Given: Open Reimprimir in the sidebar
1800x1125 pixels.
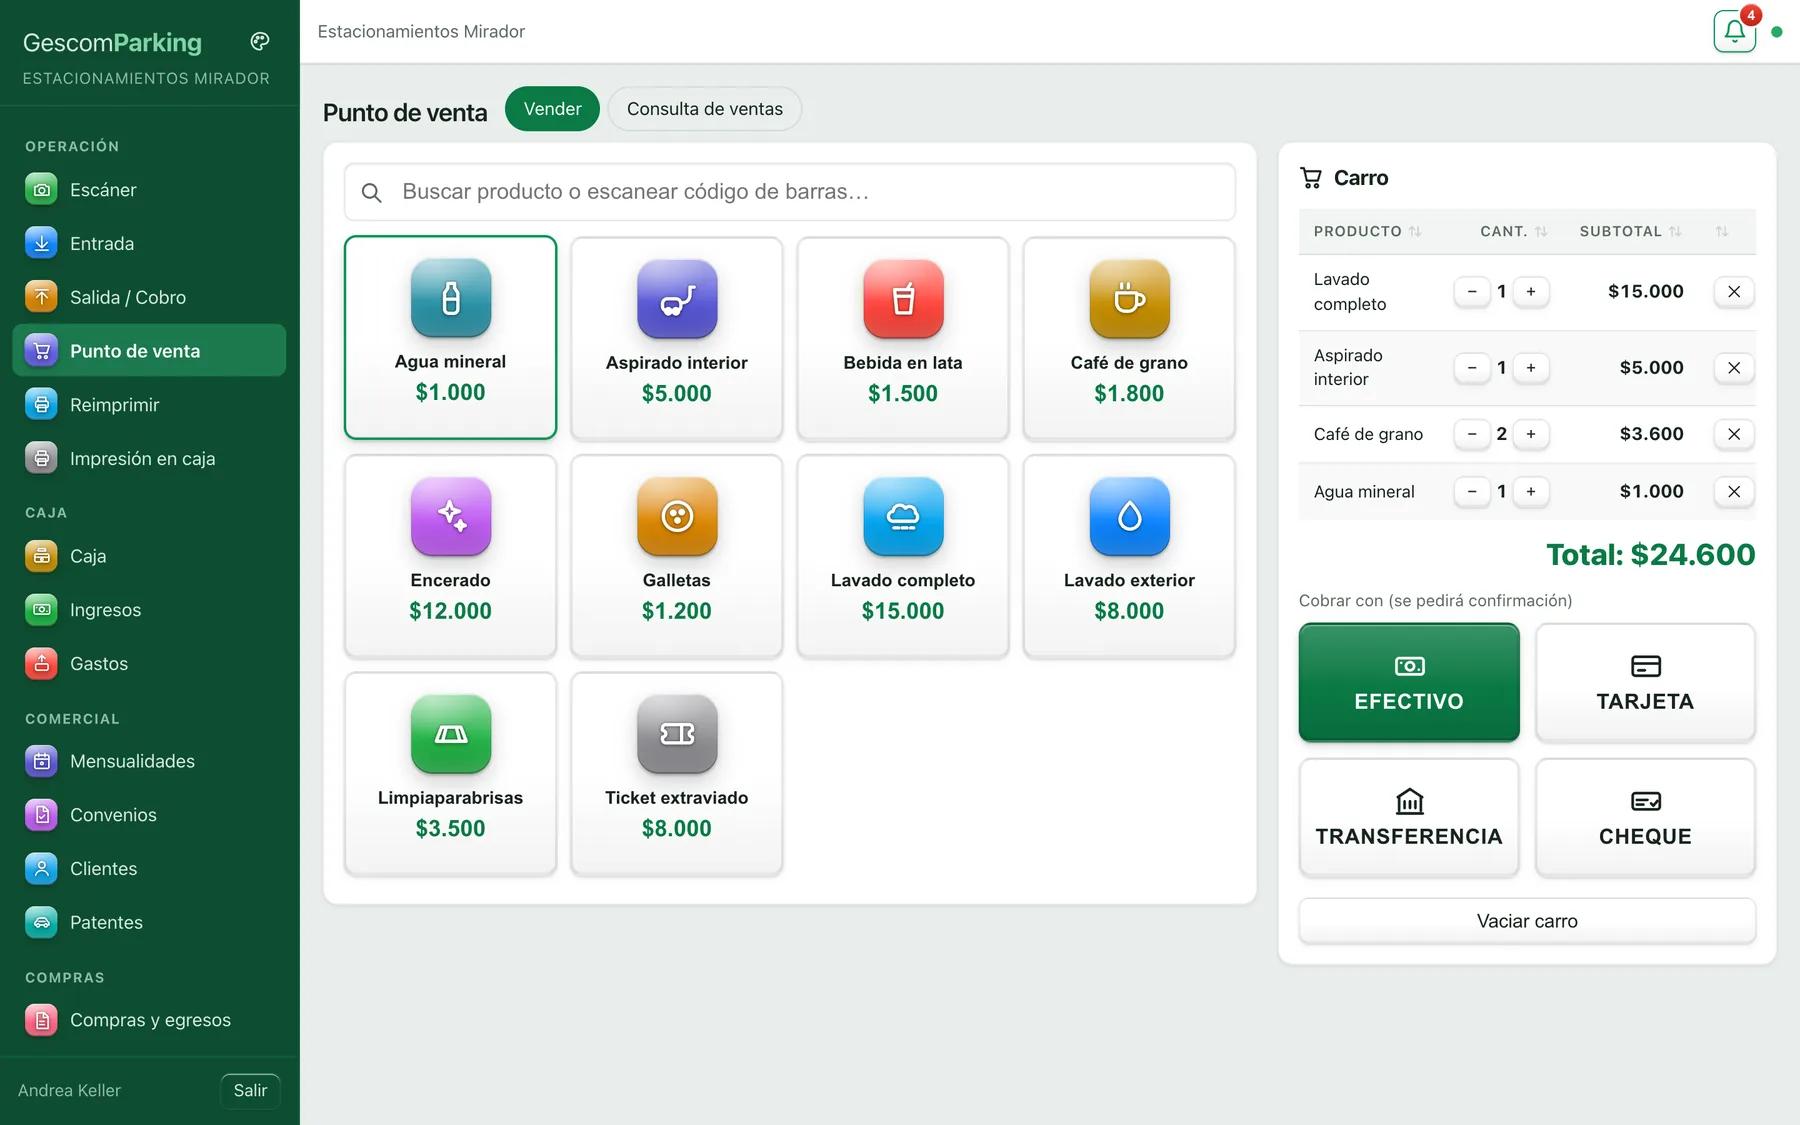Looking at the screenshot, I should click(x=149, y=405).
